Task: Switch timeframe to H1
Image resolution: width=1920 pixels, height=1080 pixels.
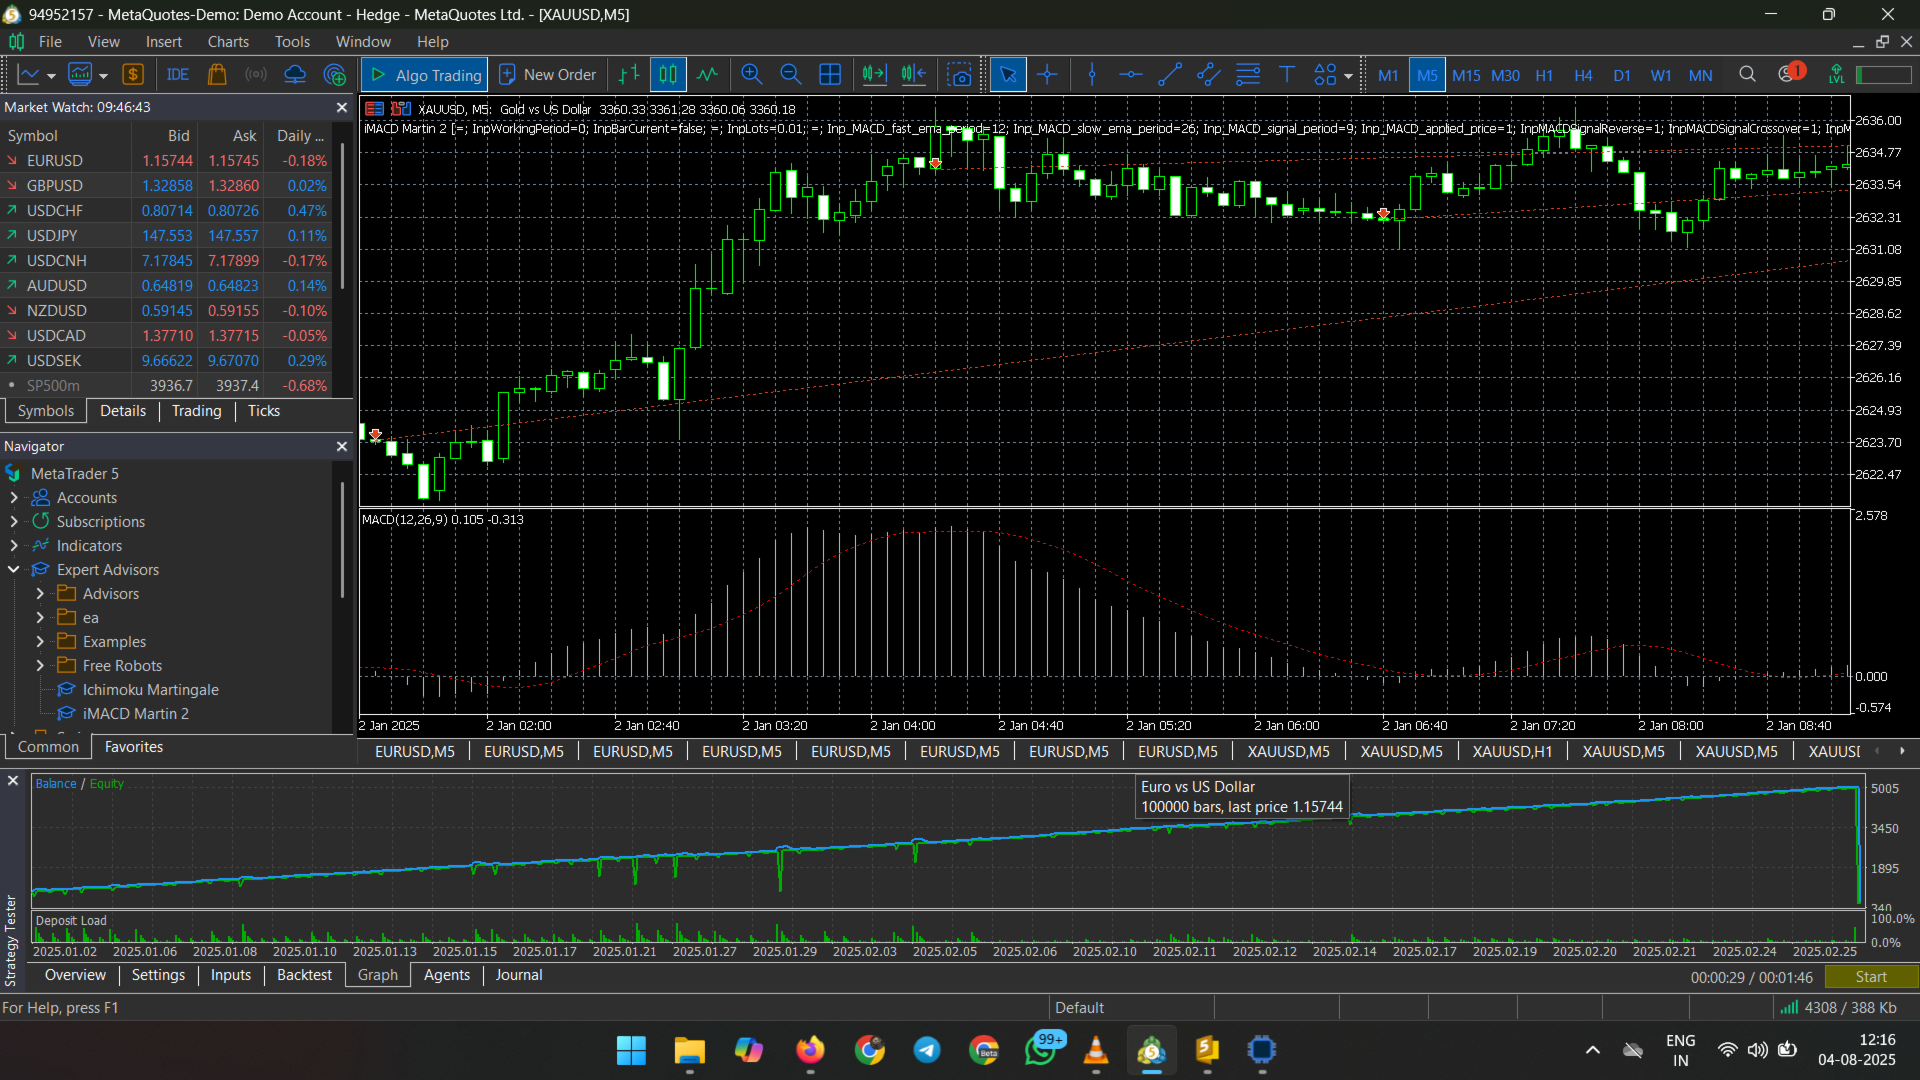Action: pyautogui.click(x=1544, y=76)
